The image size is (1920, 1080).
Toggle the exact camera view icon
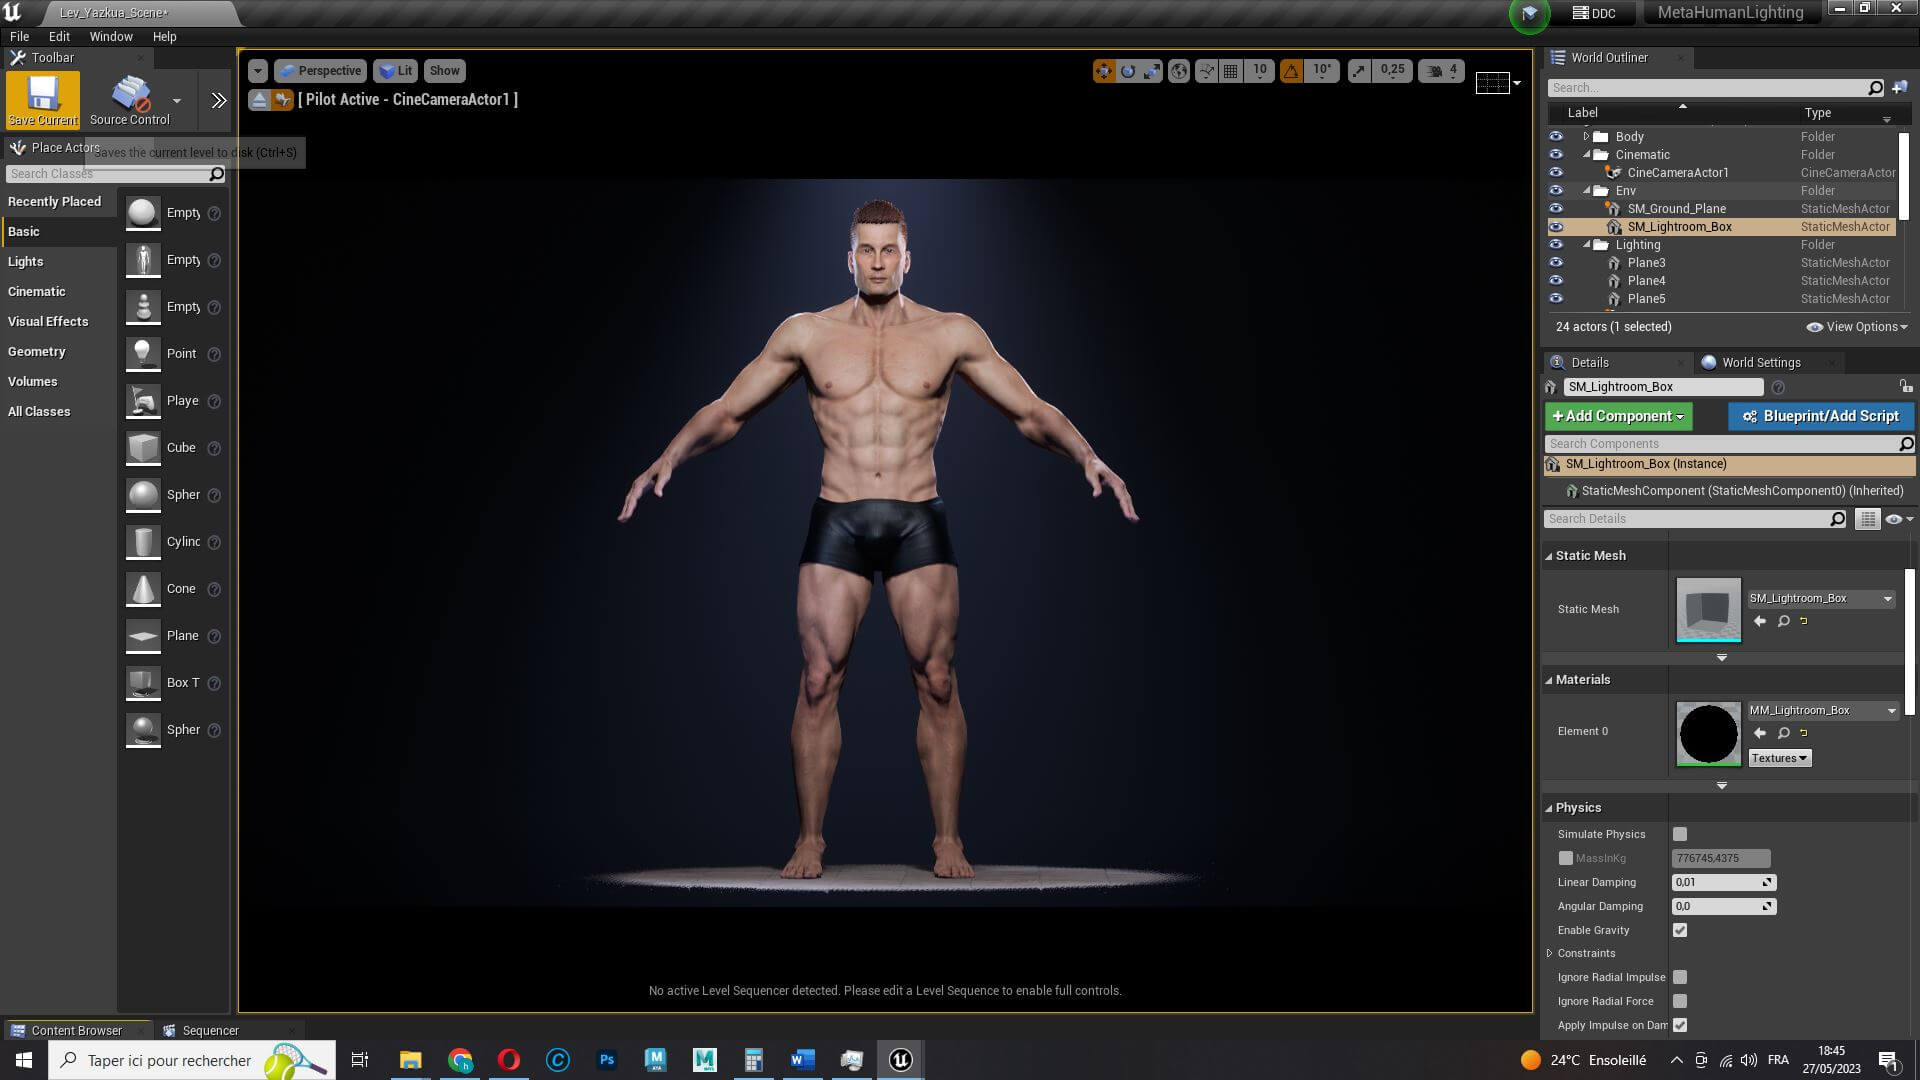[282, 100]
